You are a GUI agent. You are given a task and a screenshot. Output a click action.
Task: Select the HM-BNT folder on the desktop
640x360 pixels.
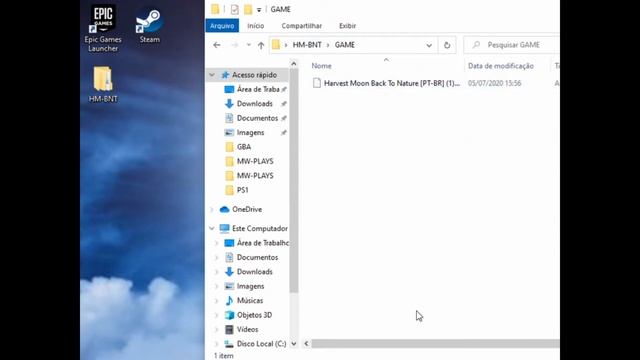click(103, 84)
